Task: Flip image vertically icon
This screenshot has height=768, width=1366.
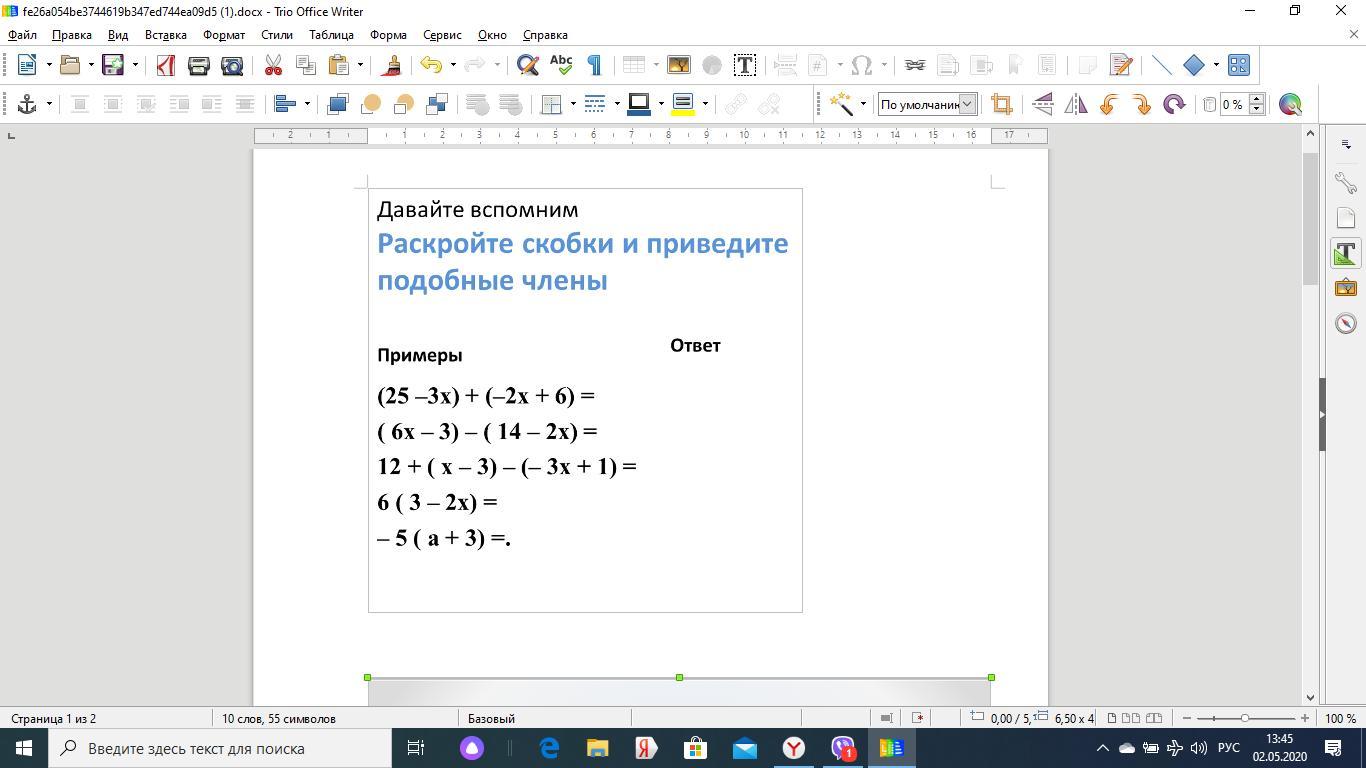Action: [1043, 104]
